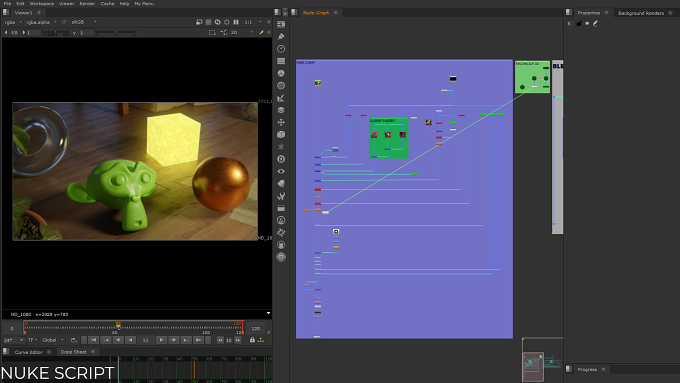Image resolution: width=680 pixels, height=383 pixels.
Task: Open the 1:1 zoom ratio dropdown
Action: (x=253, y=22)
